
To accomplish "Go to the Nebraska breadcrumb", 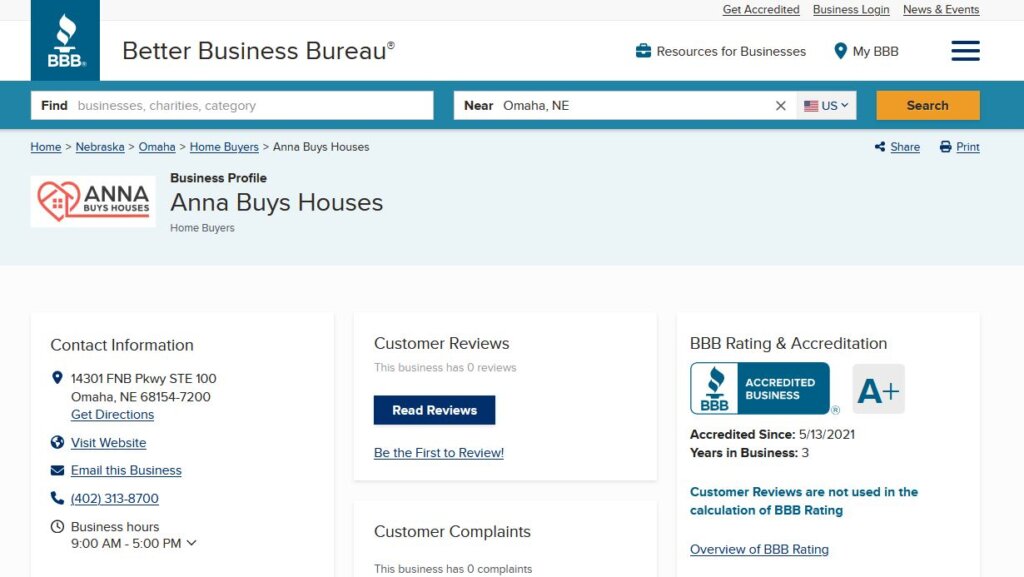I will pos(100,147).
